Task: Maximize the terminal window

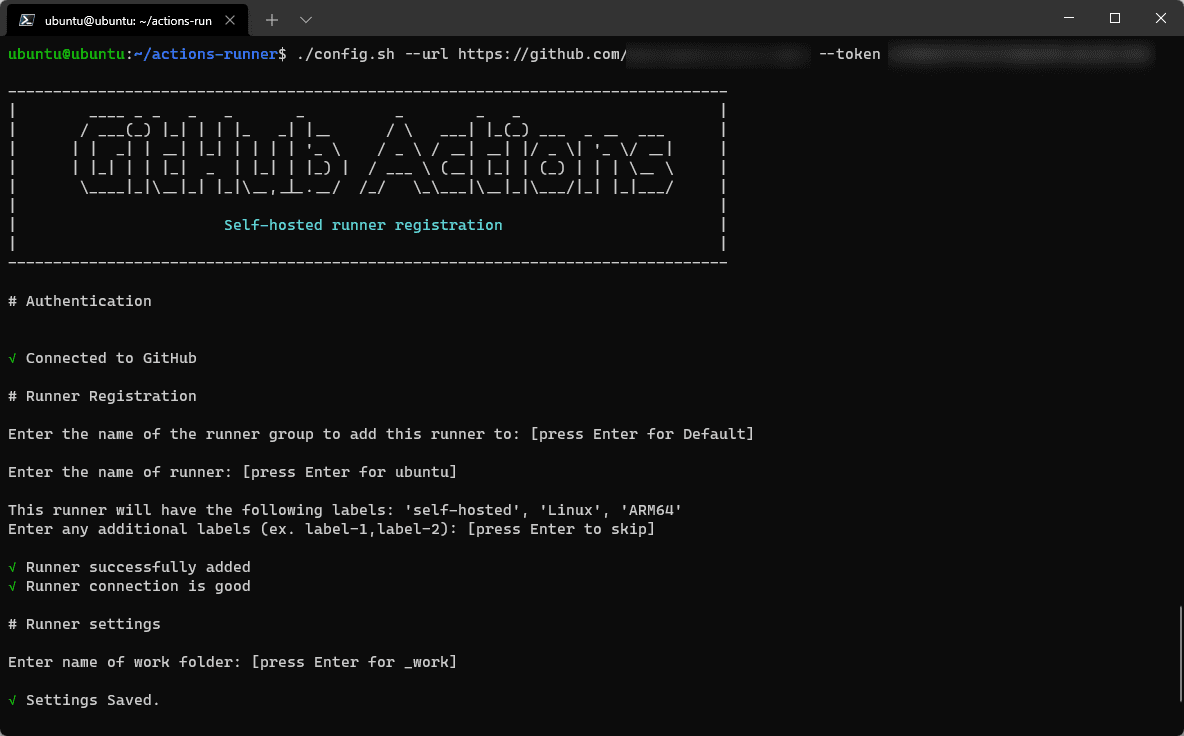Action: point(1115,18)
